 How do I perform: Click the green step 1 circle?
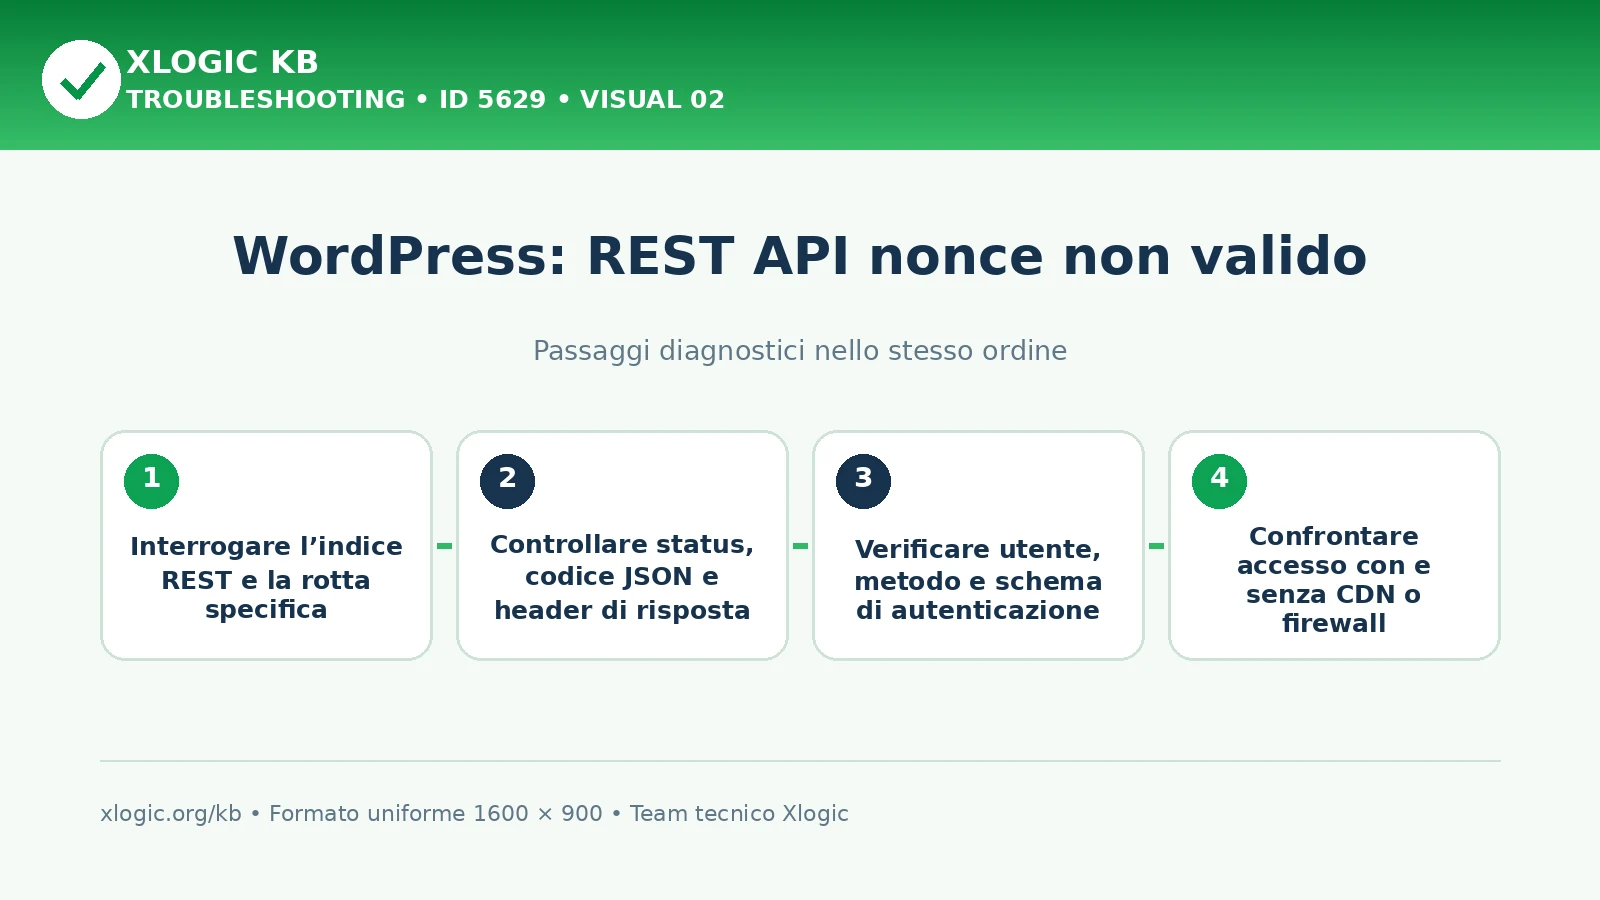coord(151,481)
